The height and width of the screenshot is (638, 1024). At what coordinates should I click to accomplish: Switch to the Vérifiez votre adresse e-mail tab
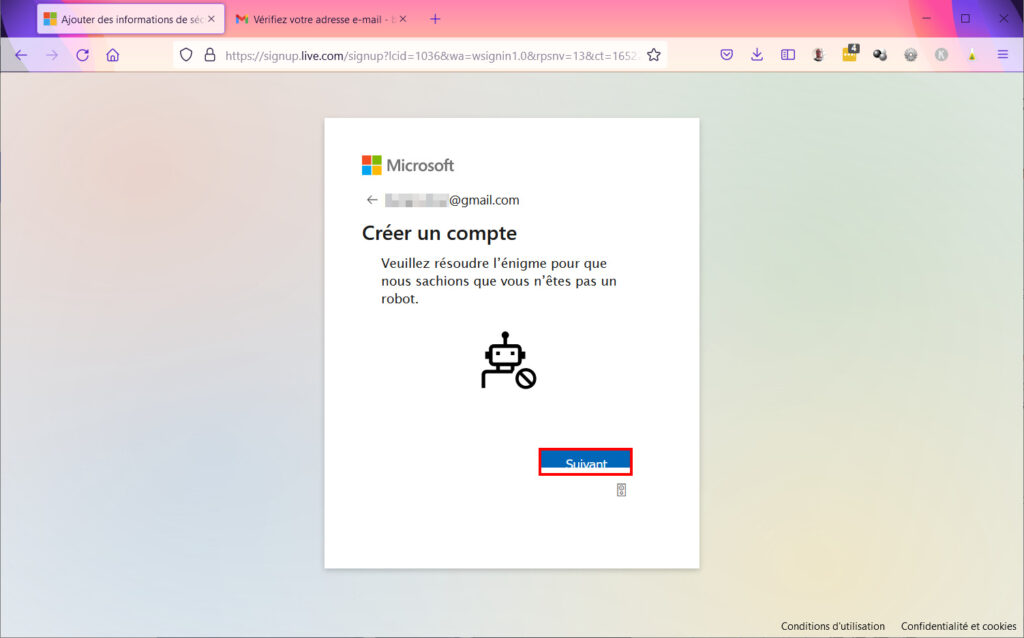tap(320, 20)
